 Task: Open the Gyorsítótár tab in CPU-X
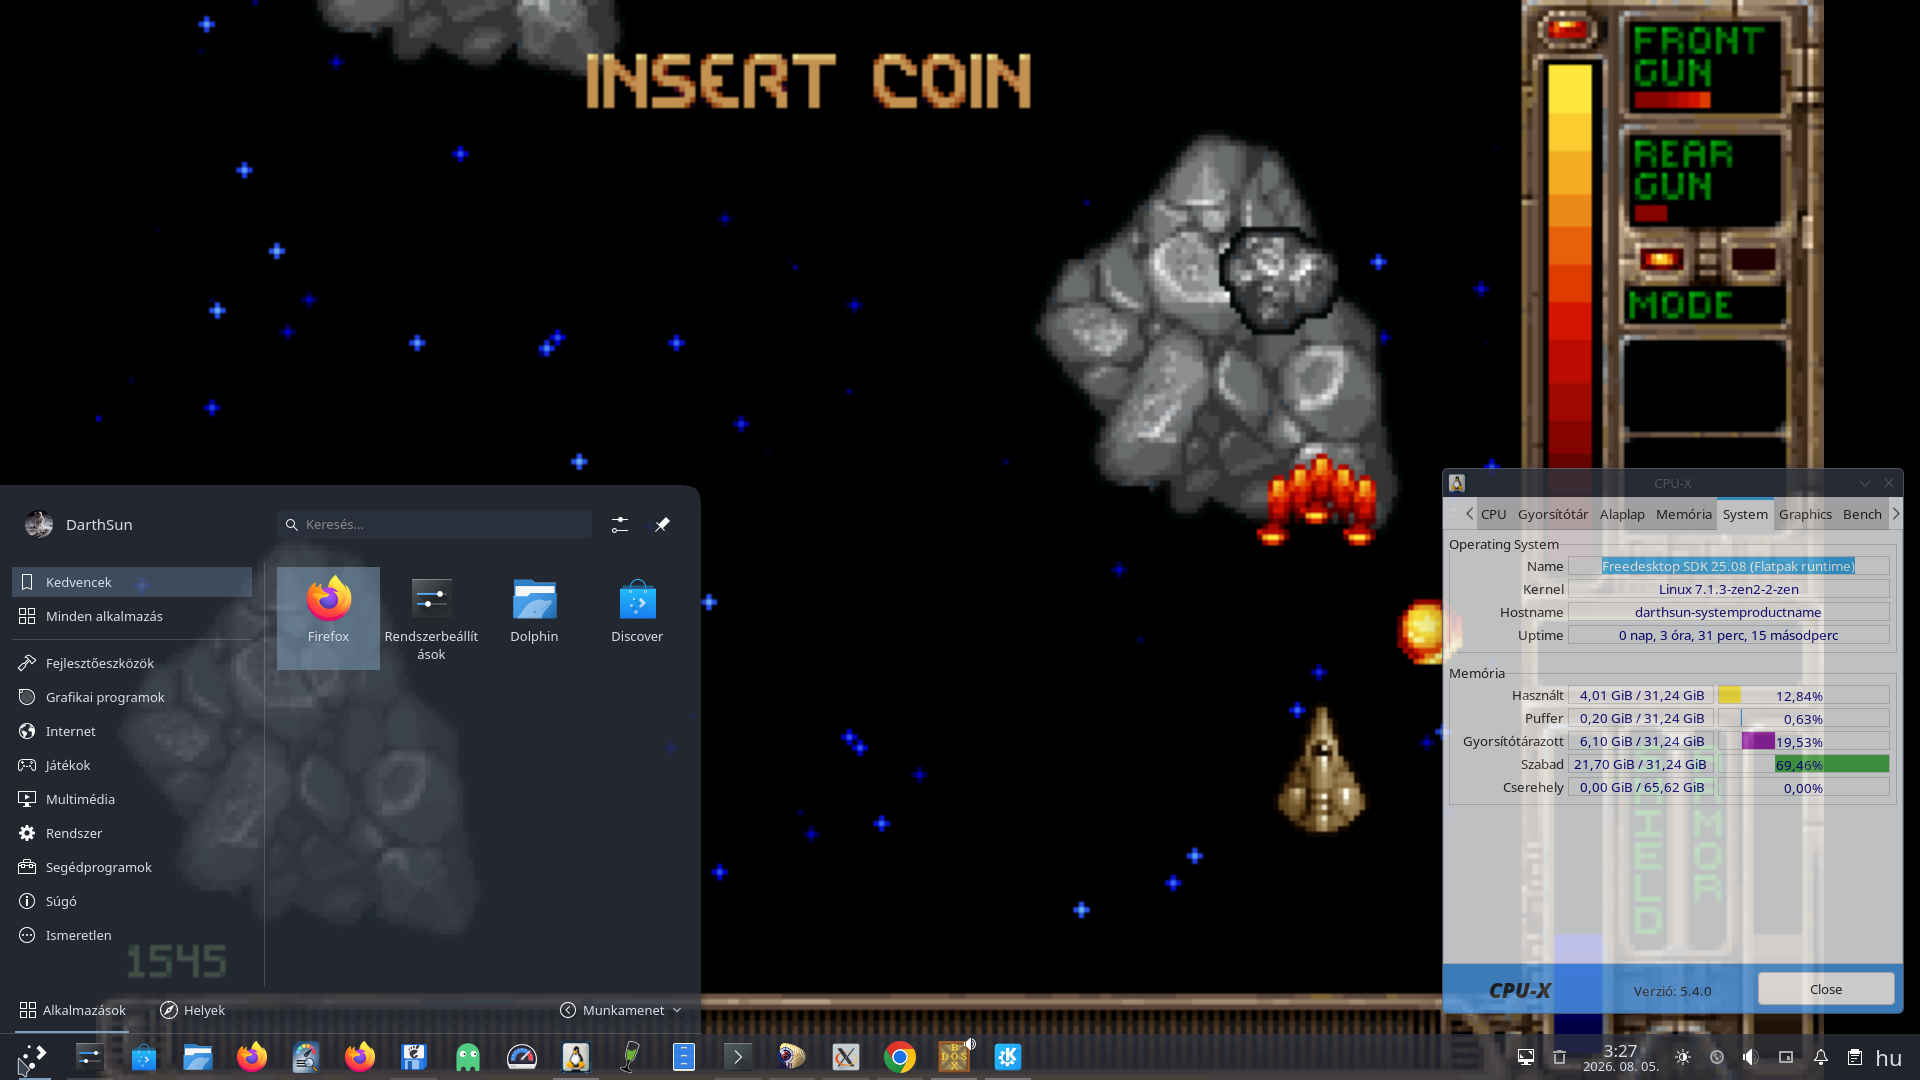[1553, 514]
